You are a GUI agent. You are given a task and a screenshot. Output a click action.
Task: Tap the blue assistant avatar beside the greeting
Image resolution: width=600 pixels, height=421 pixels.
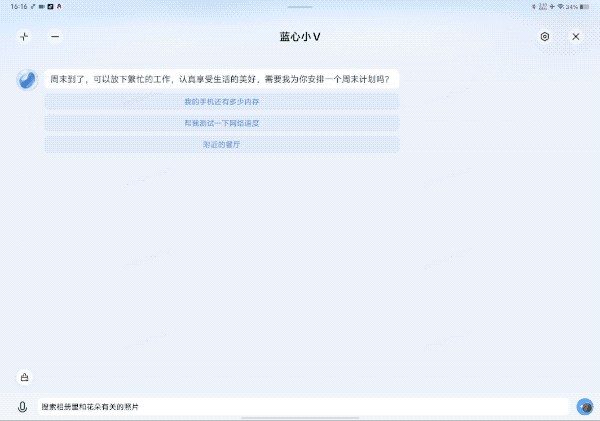point(27,80)
